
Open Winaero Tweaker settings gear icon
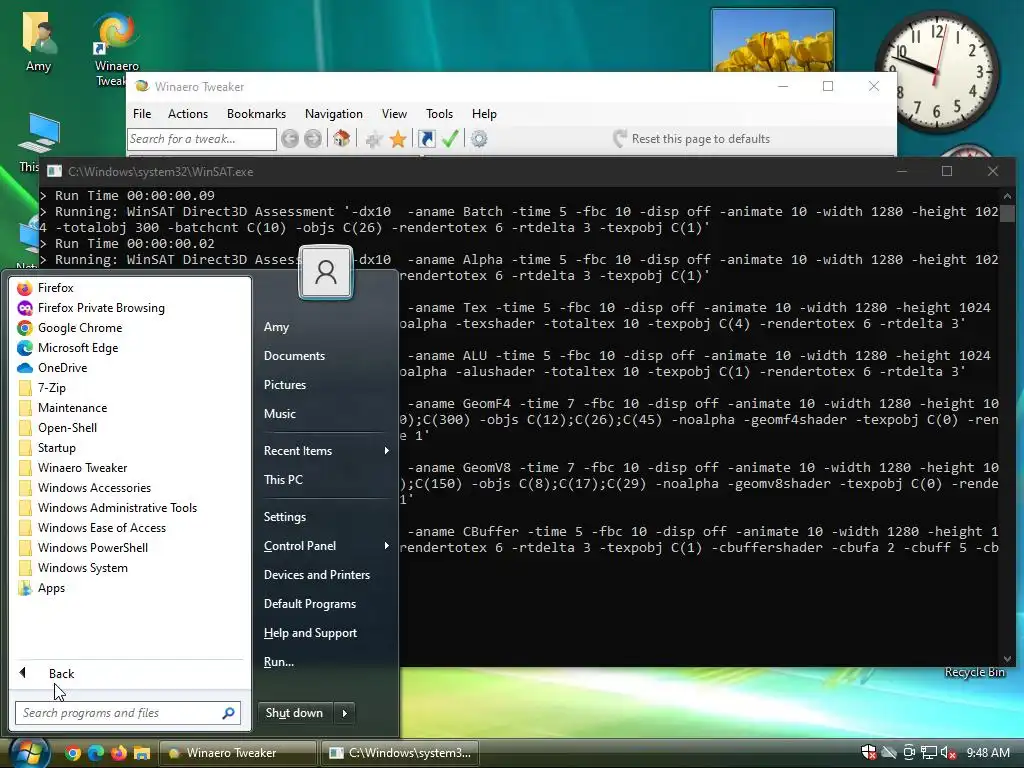click(x=479, y=139)
